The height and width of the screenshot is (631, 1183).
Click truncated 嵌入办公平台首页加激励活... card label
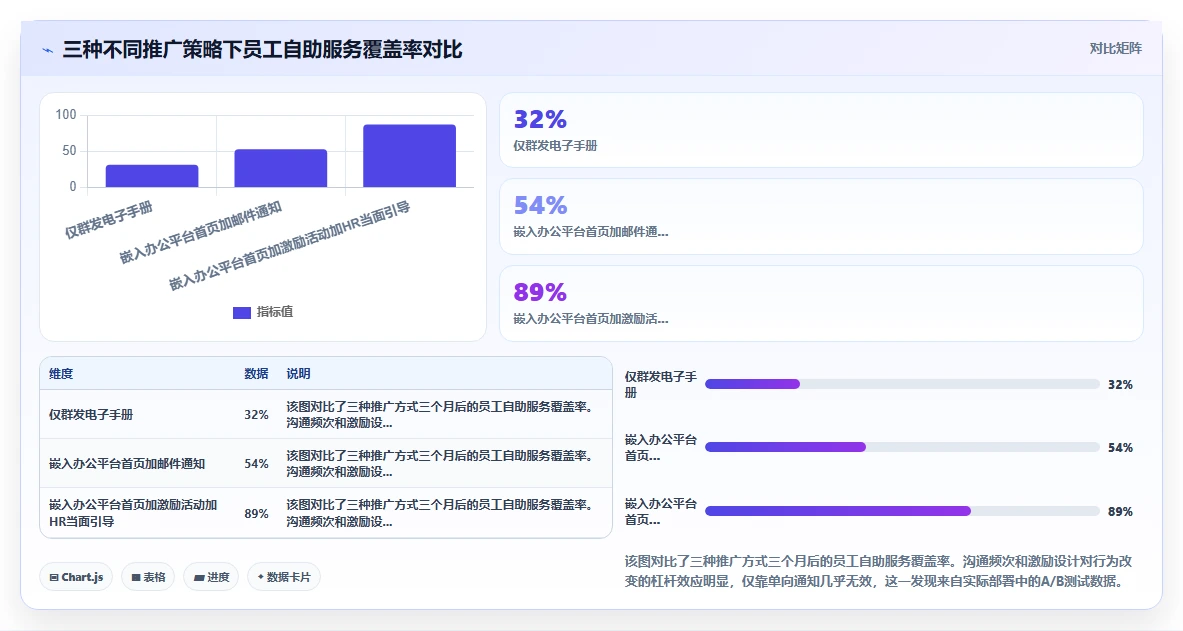(x=591, y=319)
